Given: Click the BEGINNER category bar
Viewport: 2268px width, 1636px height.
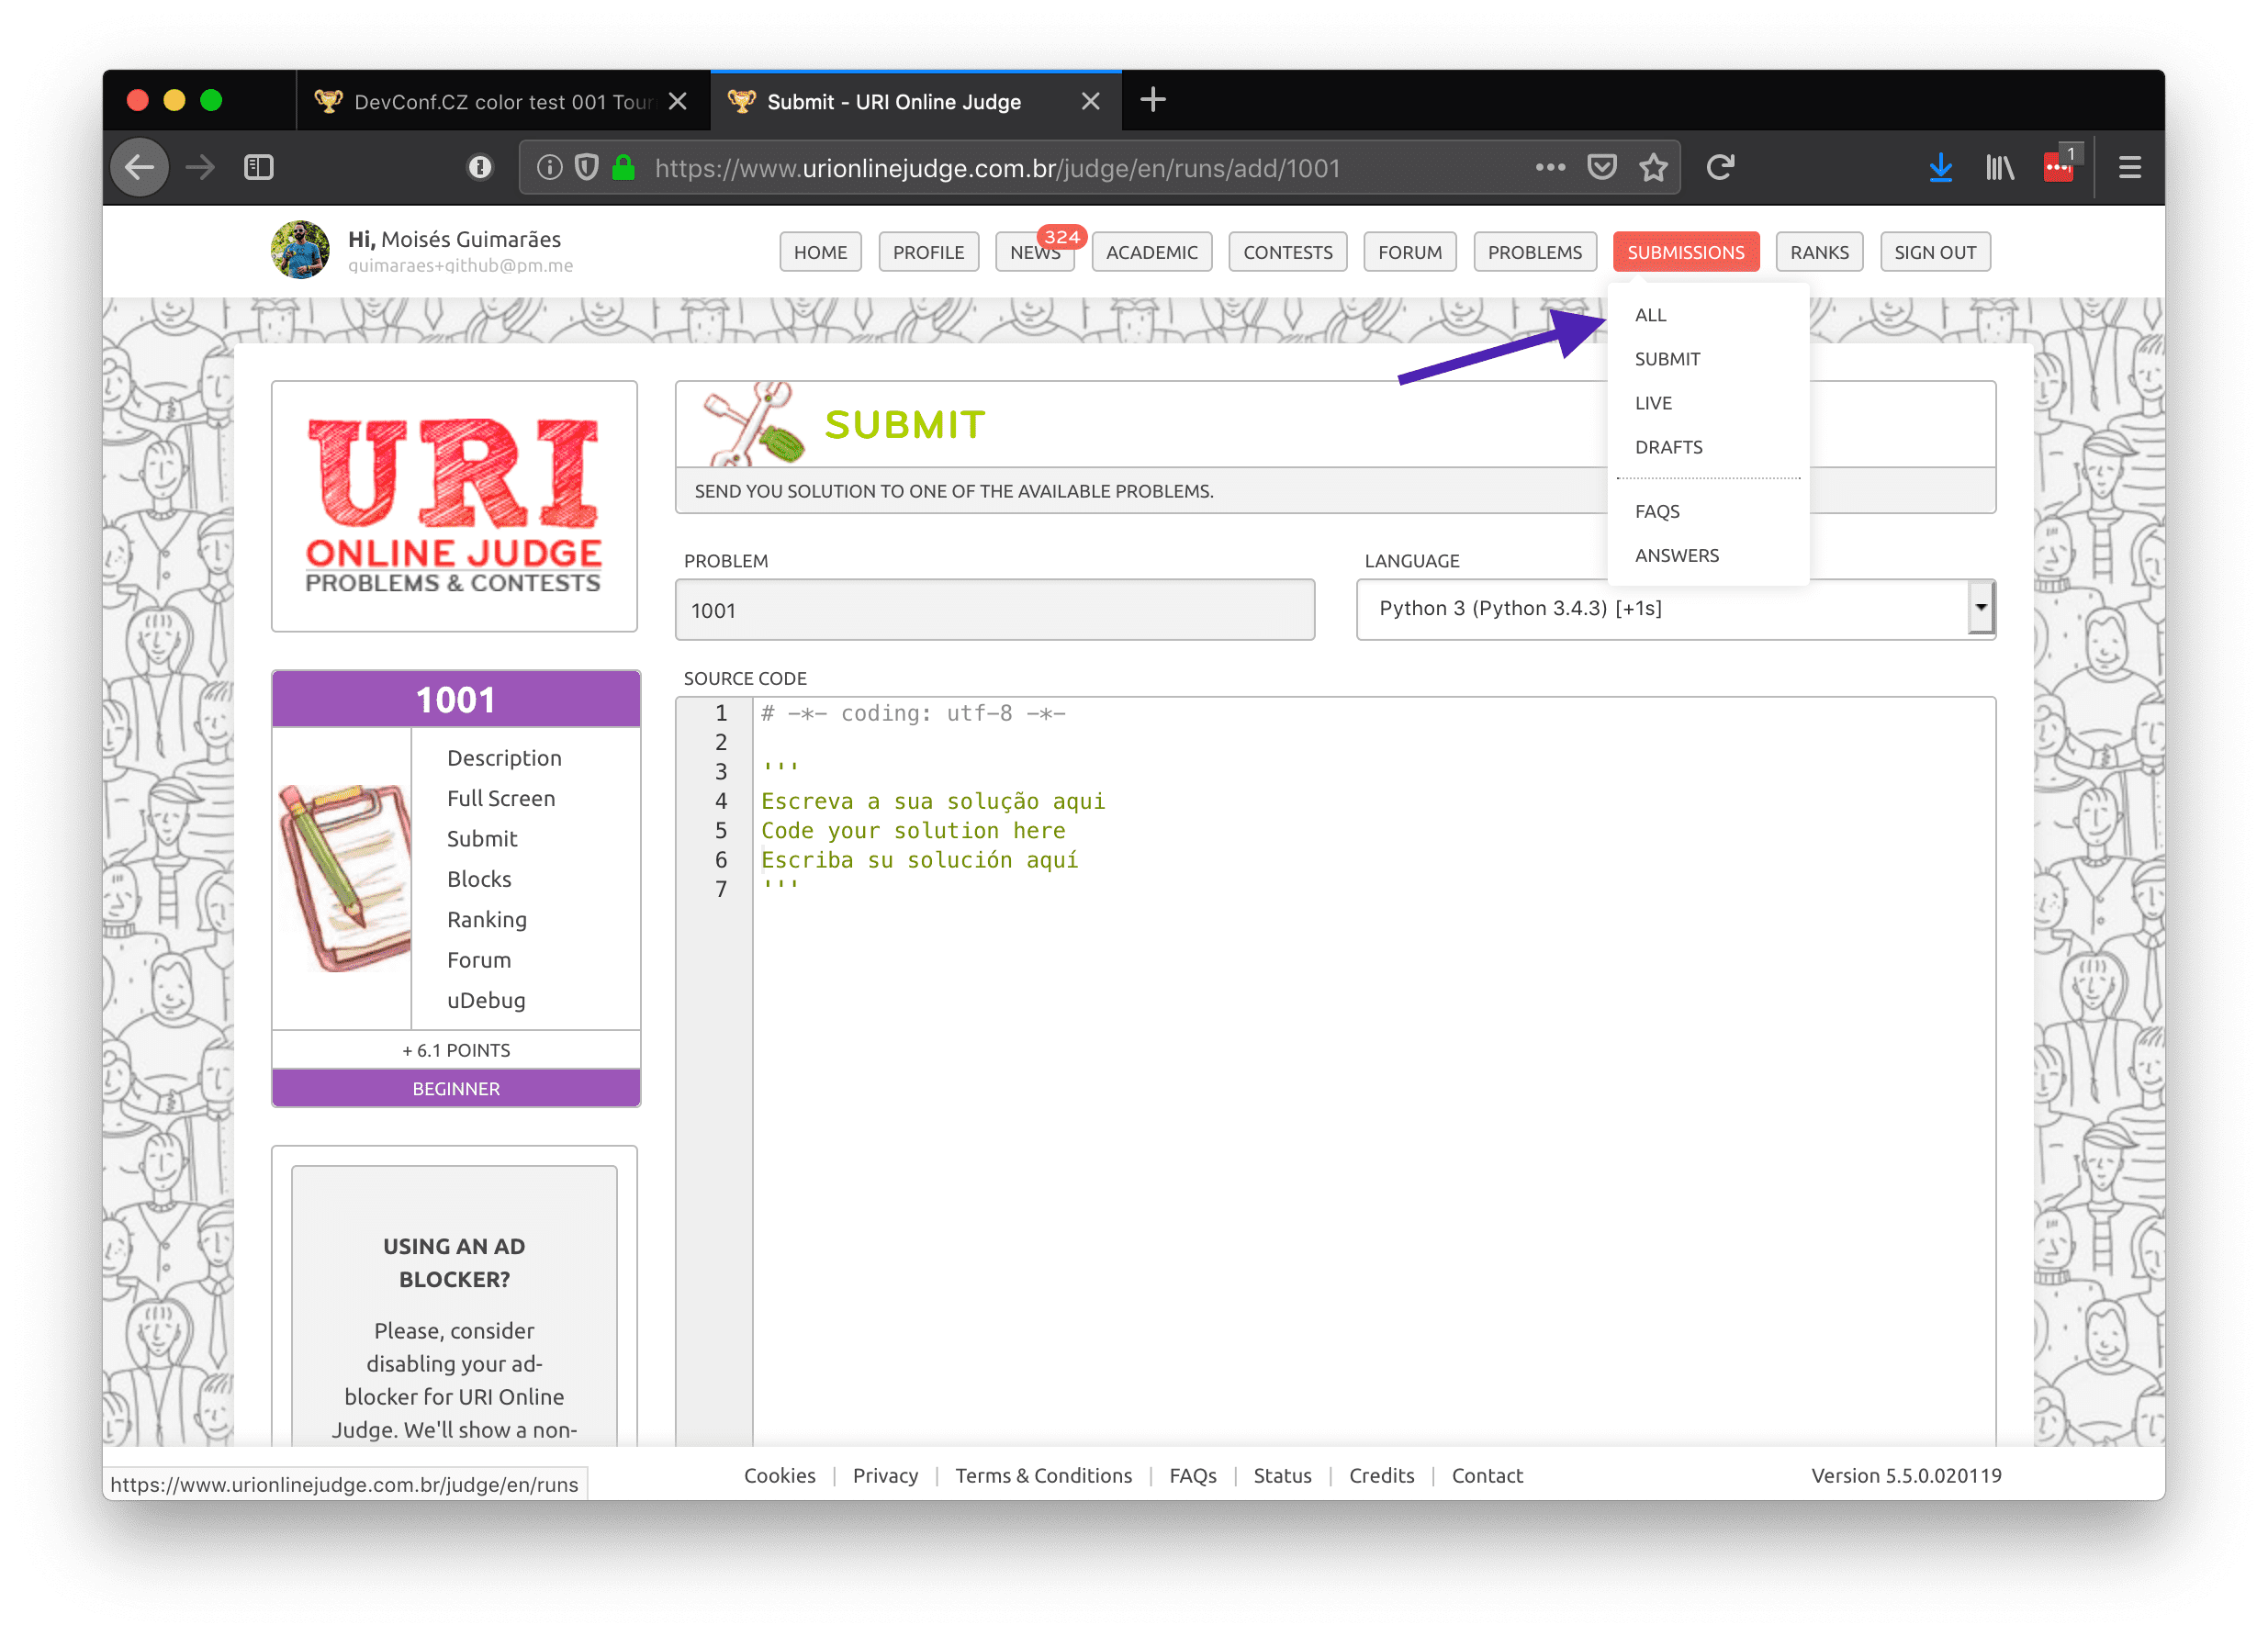Looking at the screenshot, I should [x=455, y=1088].
